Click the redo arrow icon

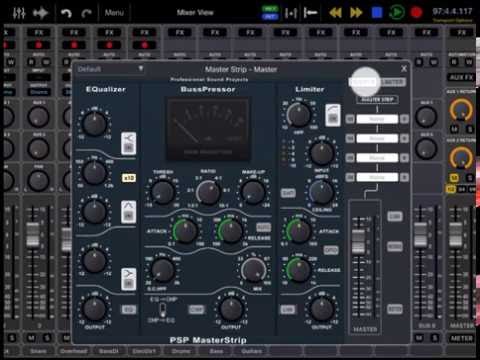[87, 13]
